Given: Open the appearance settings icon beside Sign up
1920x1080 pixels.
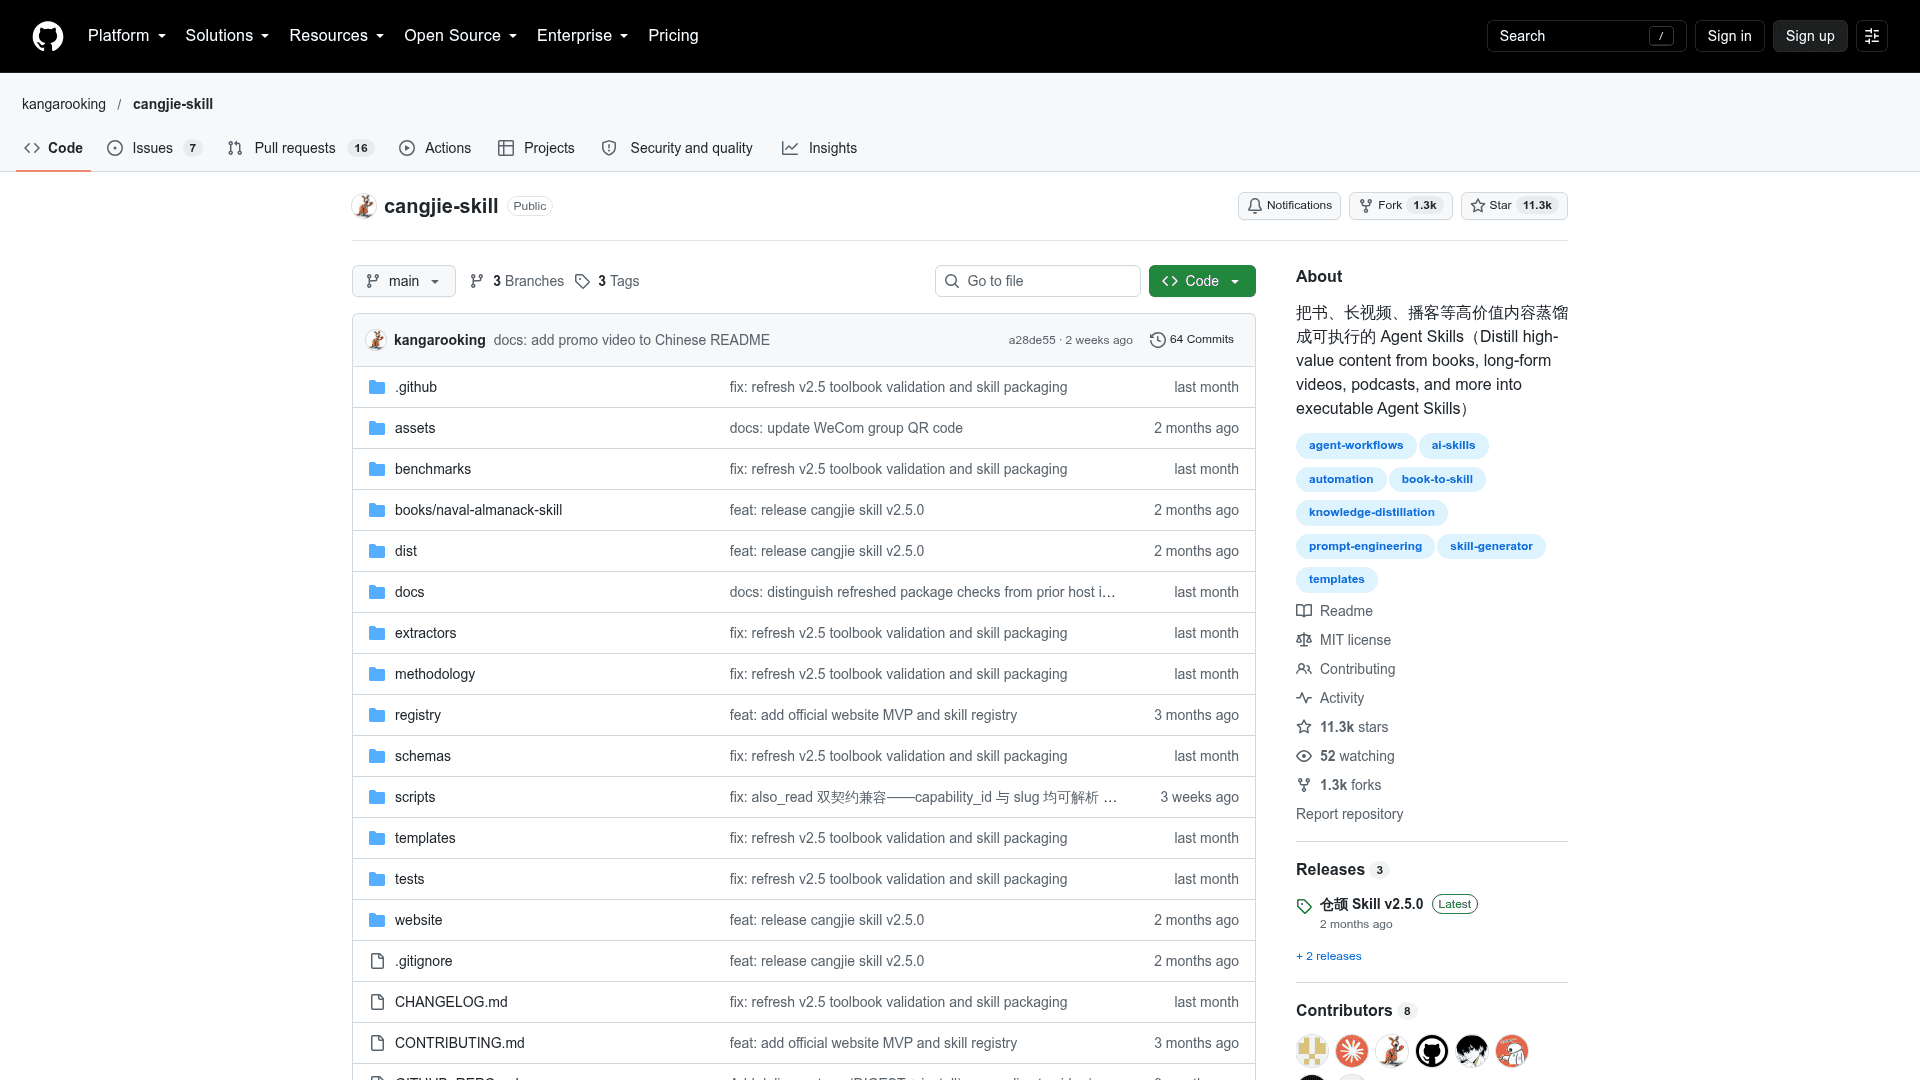Looking at the screenshot, I should (x=1871, y=36).
